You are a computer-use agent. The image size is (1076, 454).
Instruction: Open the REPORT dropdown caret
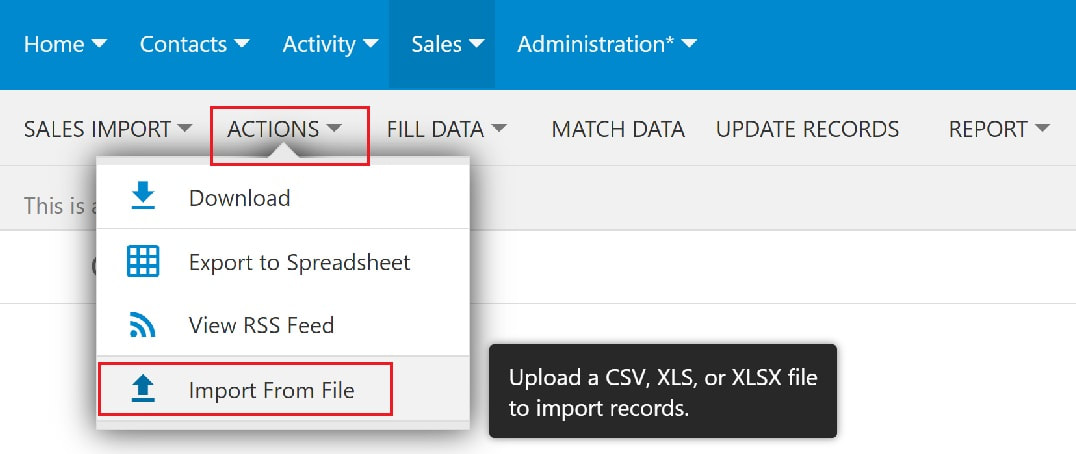[1042, 128]
